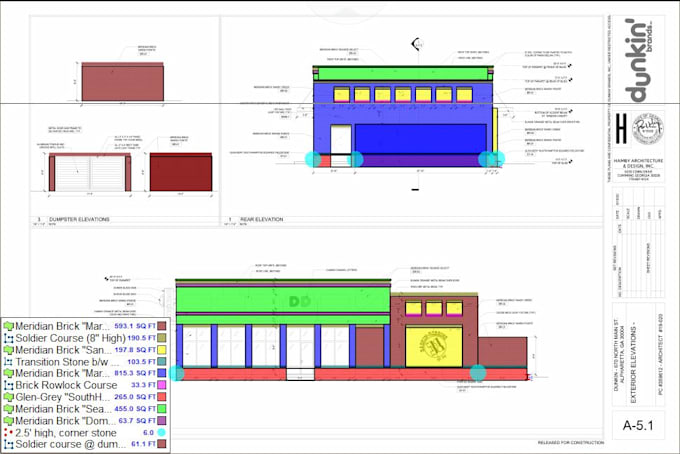Click the A-5.1 sheet number box
Screen dimensions: 680x454
[x=638, y=425]
